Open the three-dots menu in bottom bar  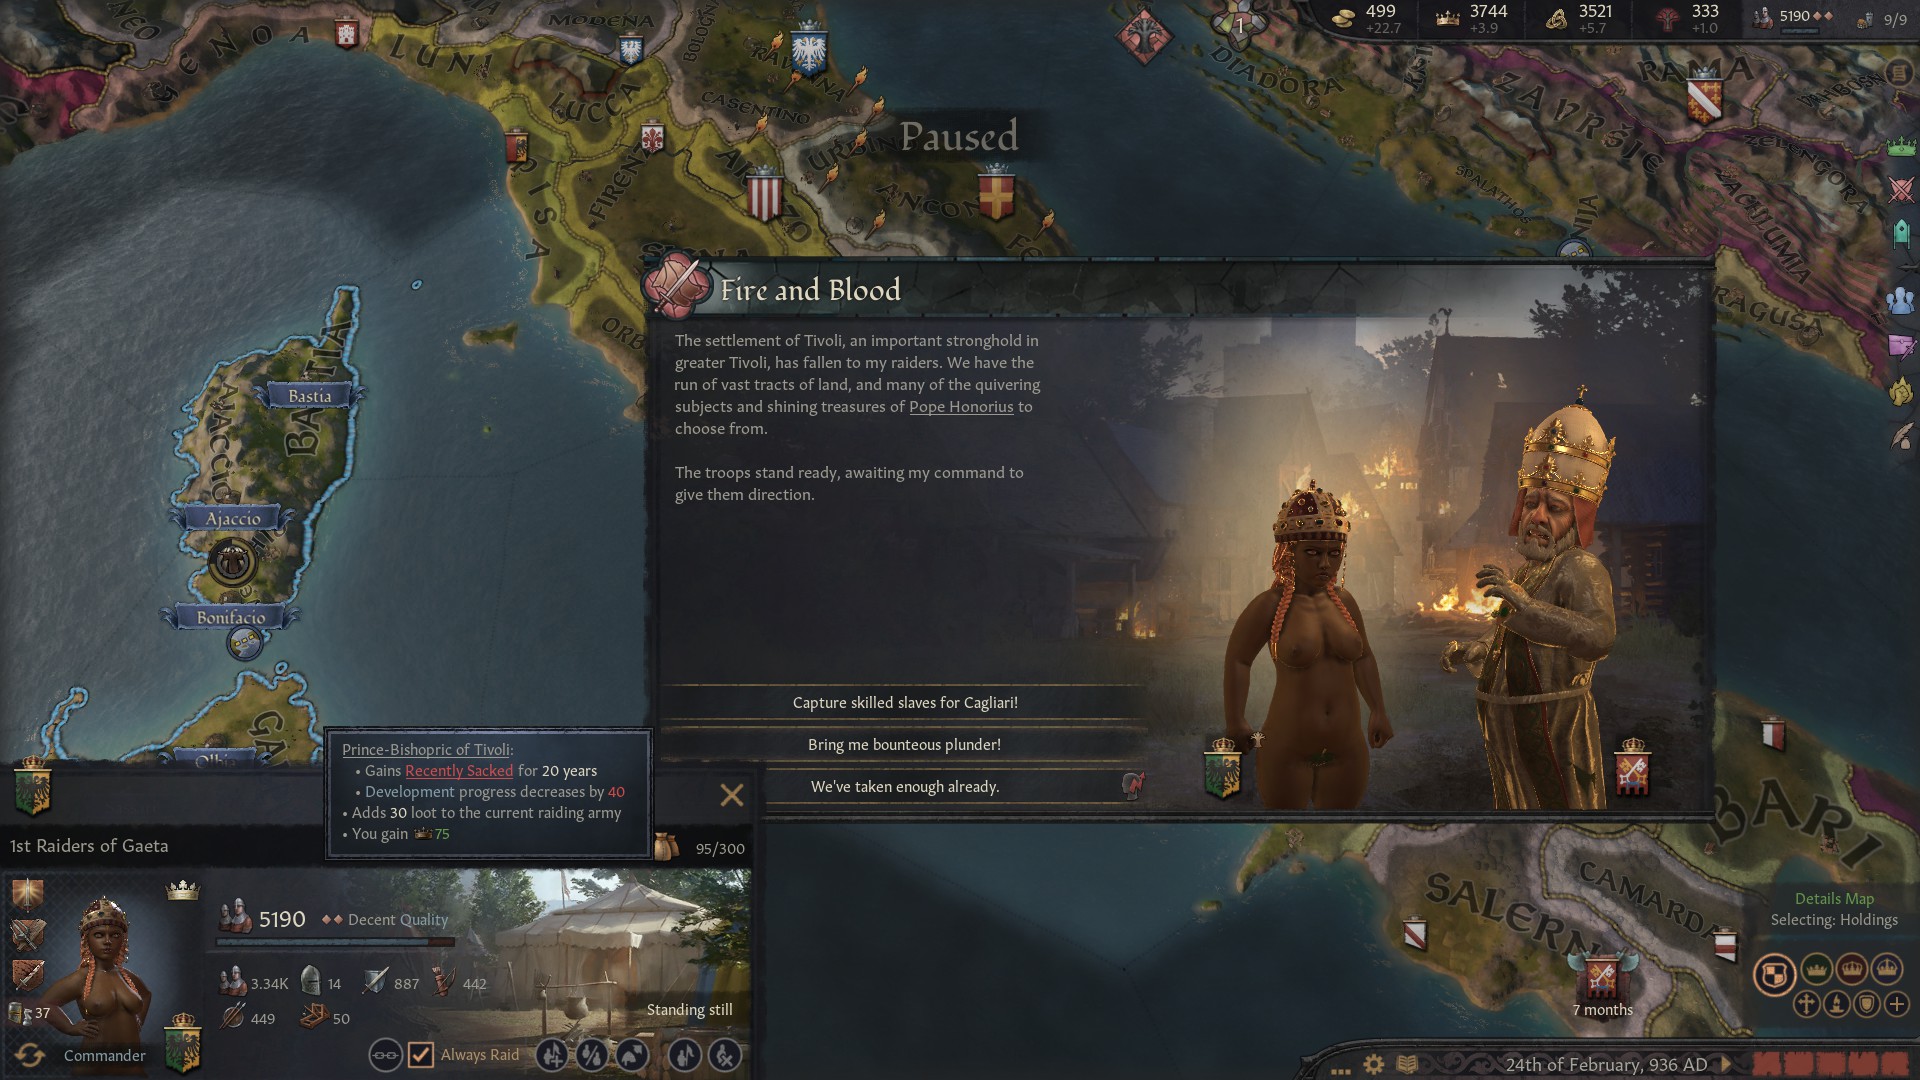click(1340, 1070)
